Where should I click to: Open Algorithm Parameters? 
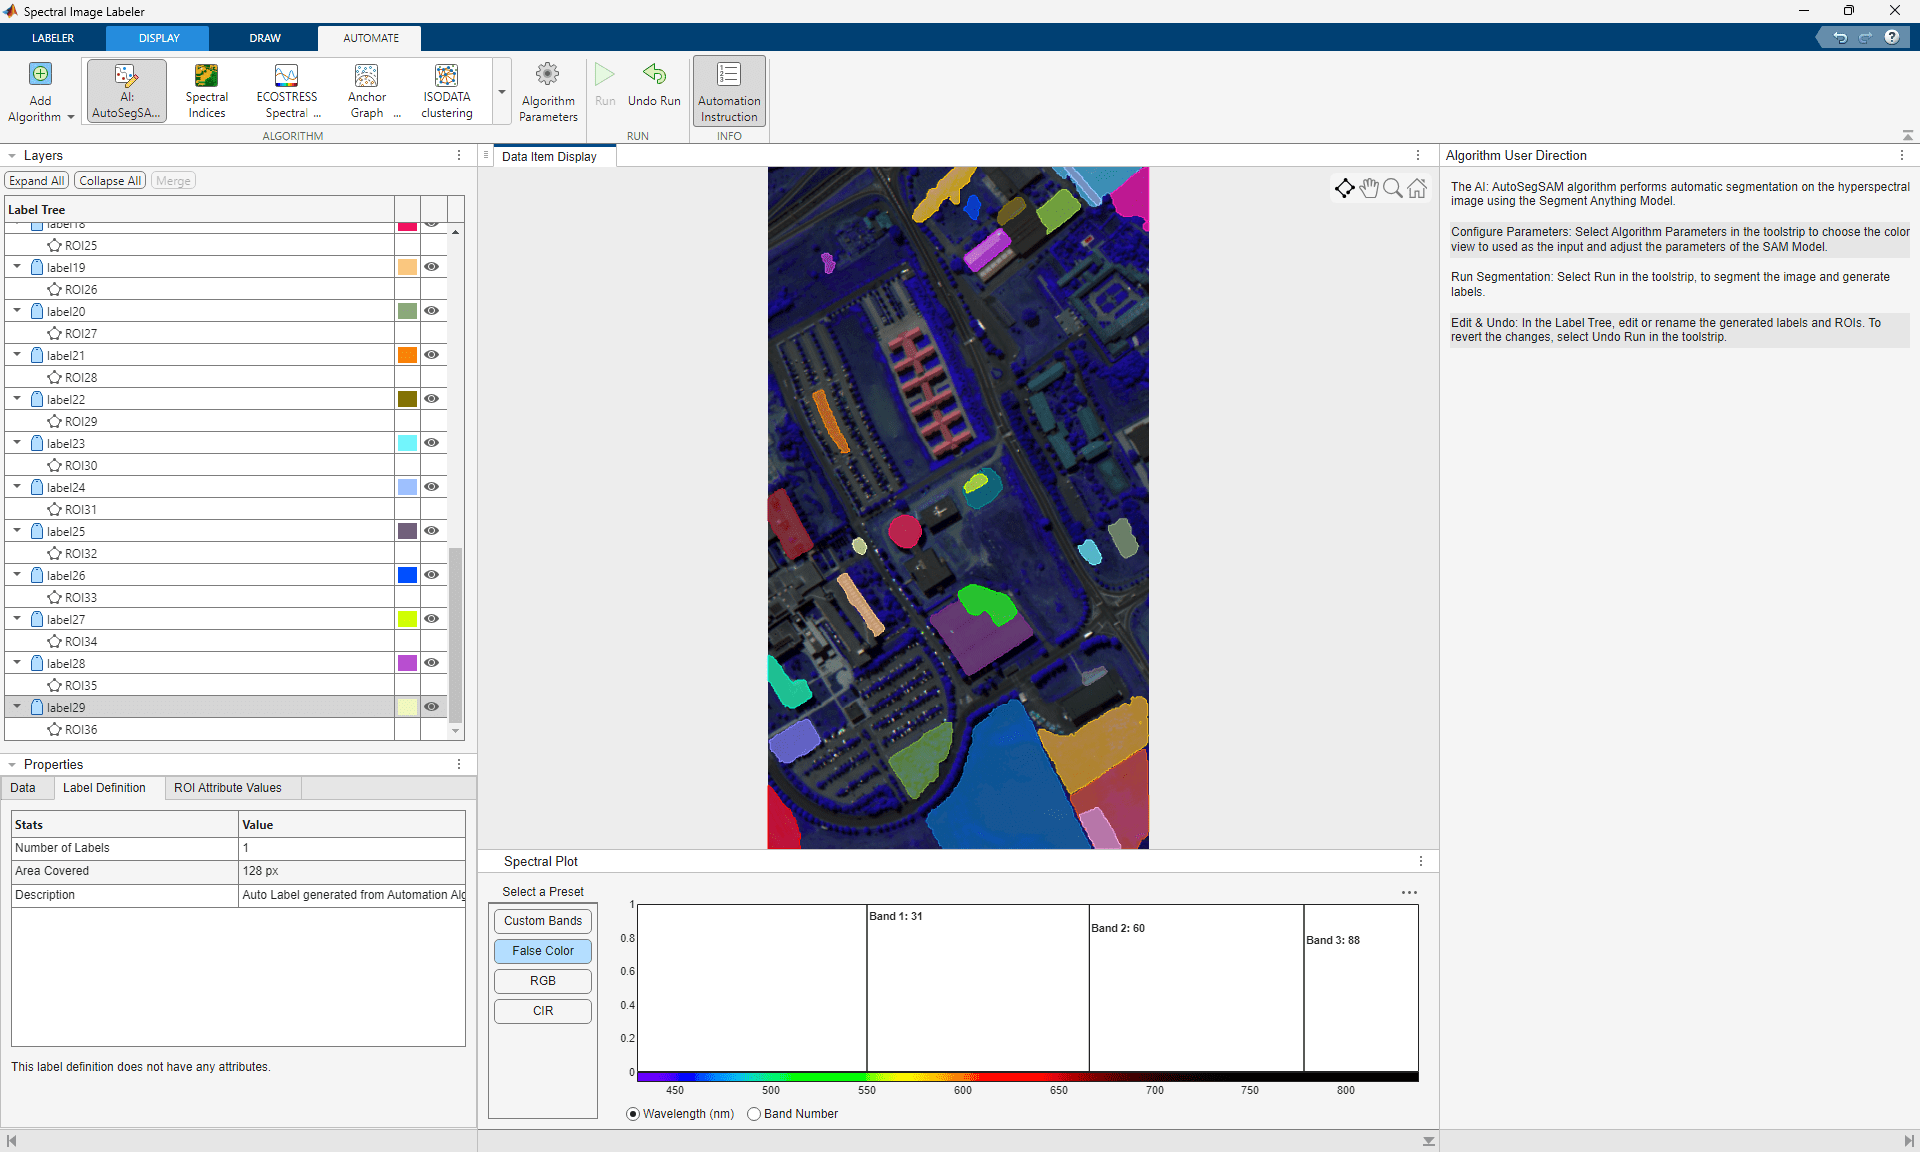coord(547,90)
